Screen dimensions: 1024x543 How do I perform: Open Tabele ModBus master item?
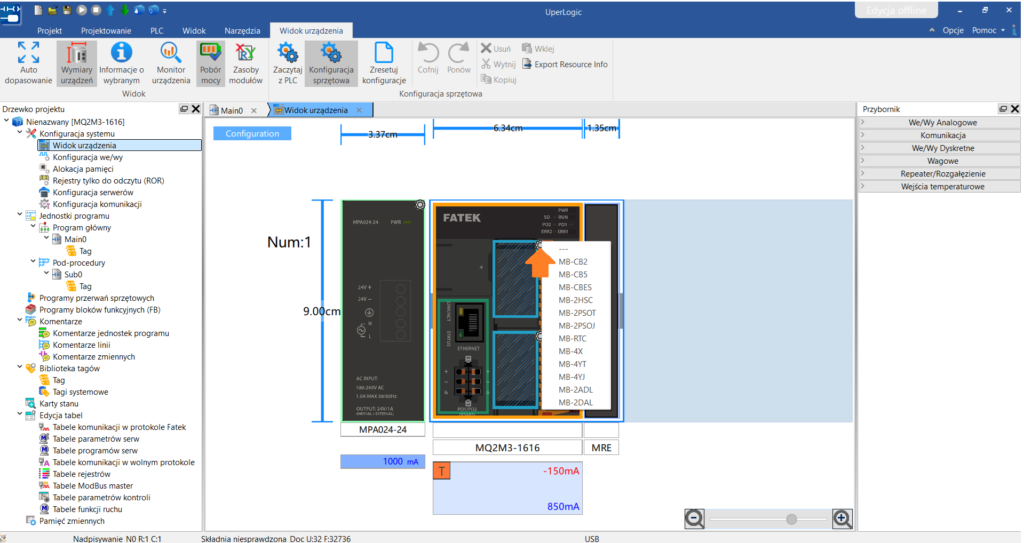[93, 485]
